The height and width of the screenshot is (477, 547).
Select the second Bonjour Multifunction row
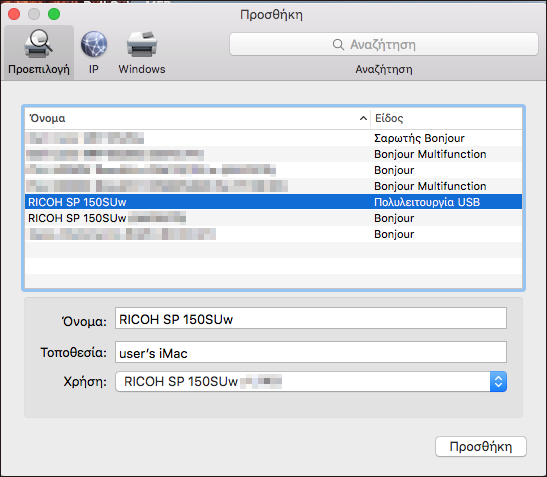(274, 186)
